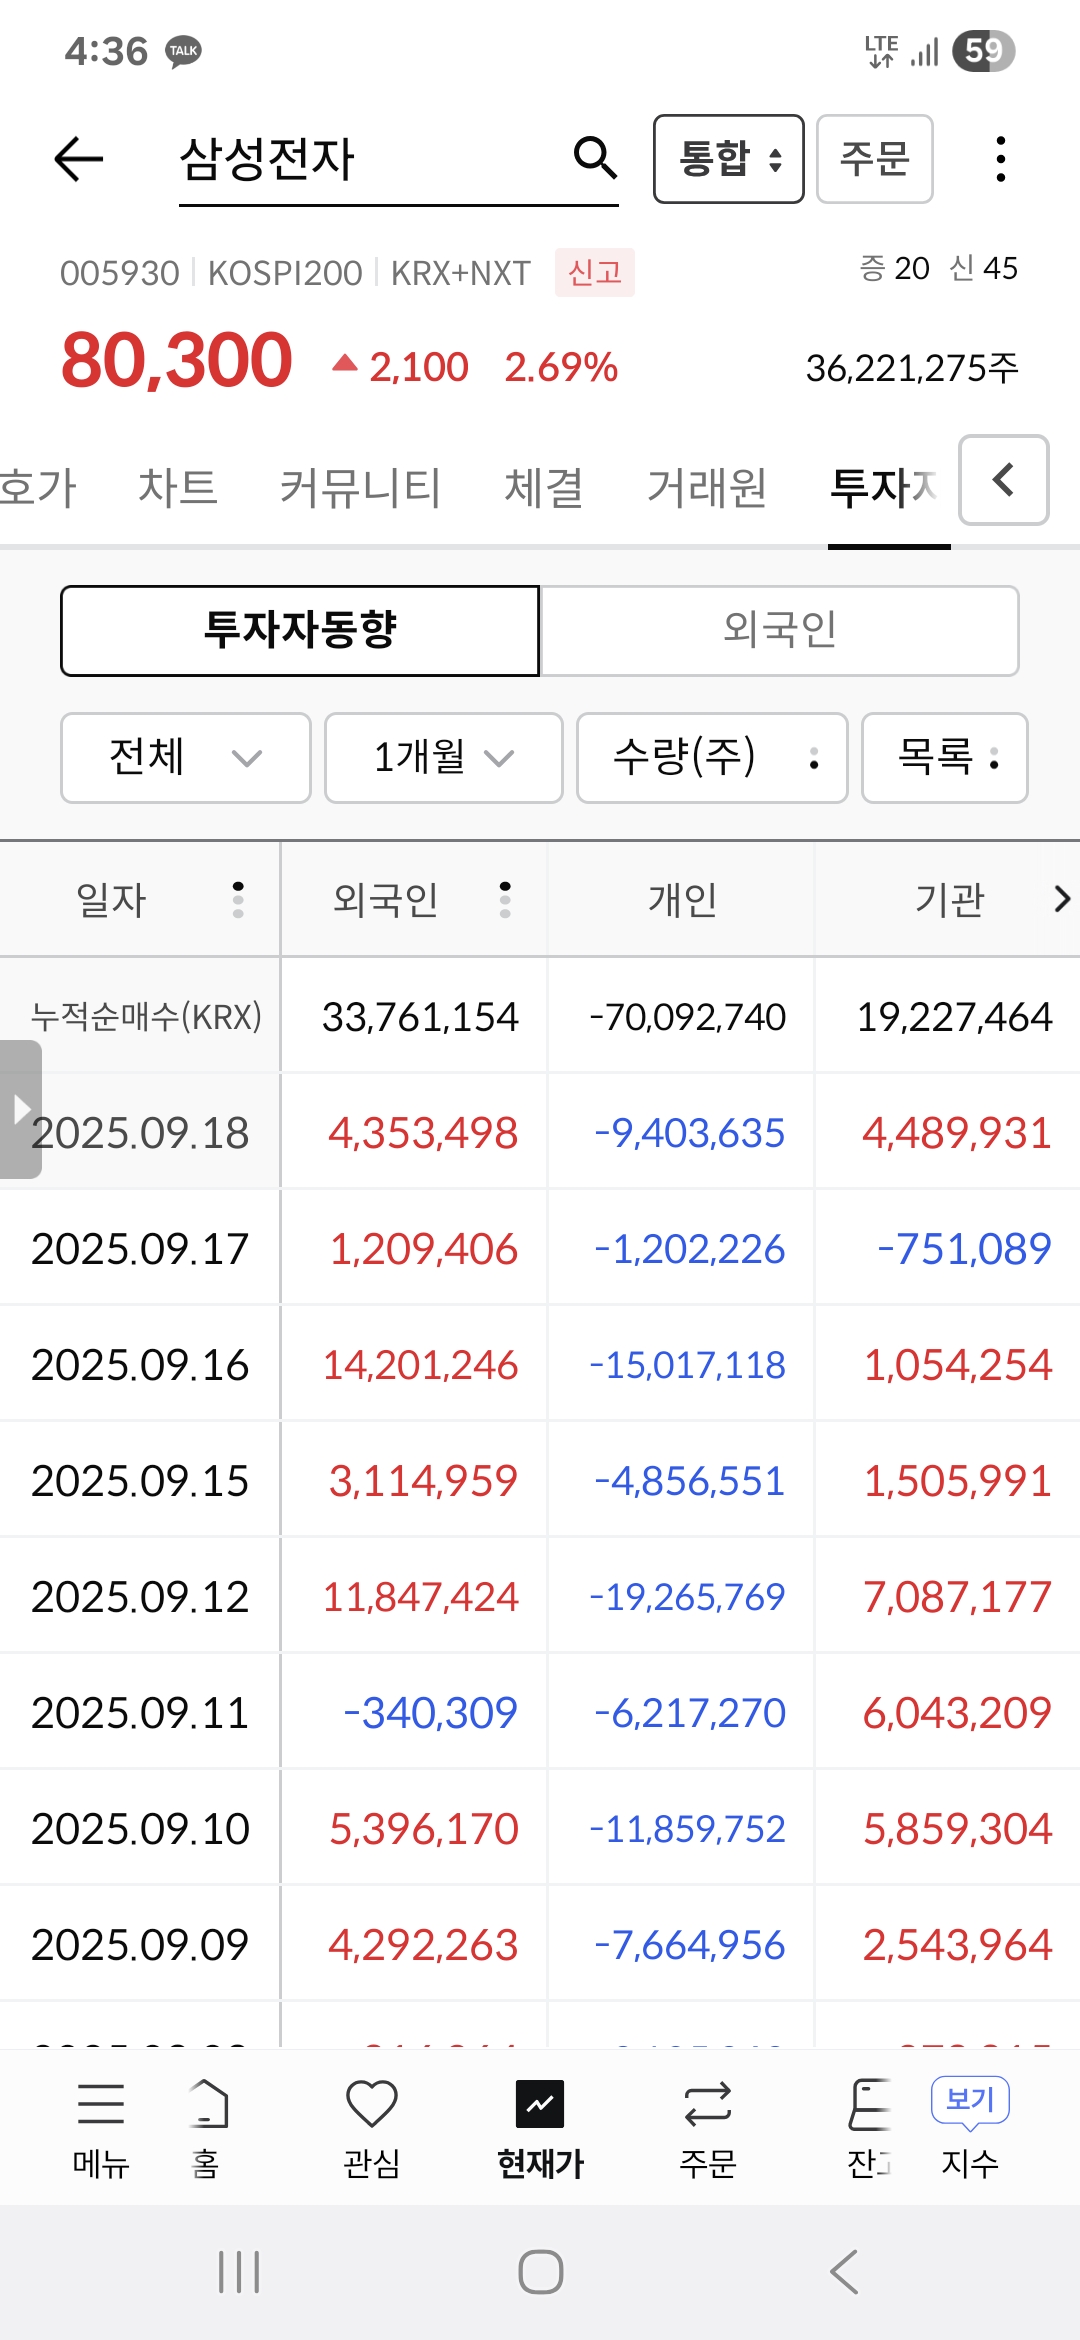
Task: Select the 투자자동향 segment
Action: (x=300, y=630)
